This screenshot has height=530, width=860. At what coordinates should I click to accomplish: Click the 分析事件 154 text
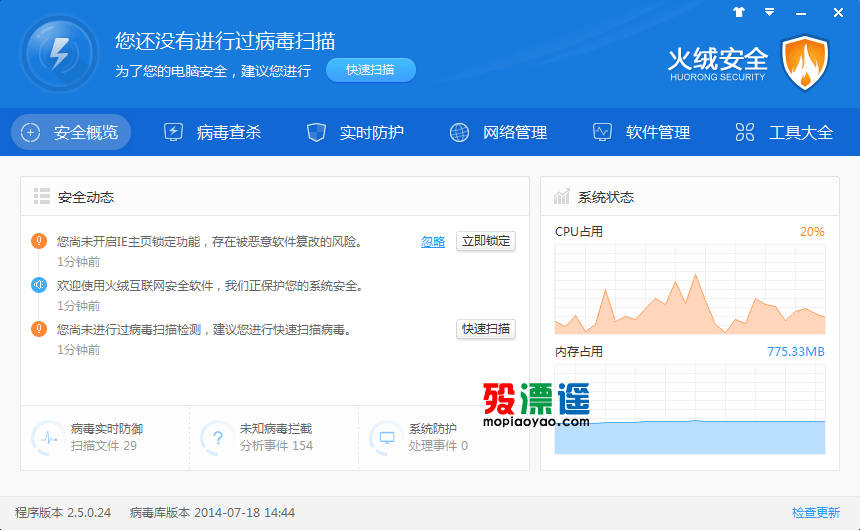tap(276, 446)
